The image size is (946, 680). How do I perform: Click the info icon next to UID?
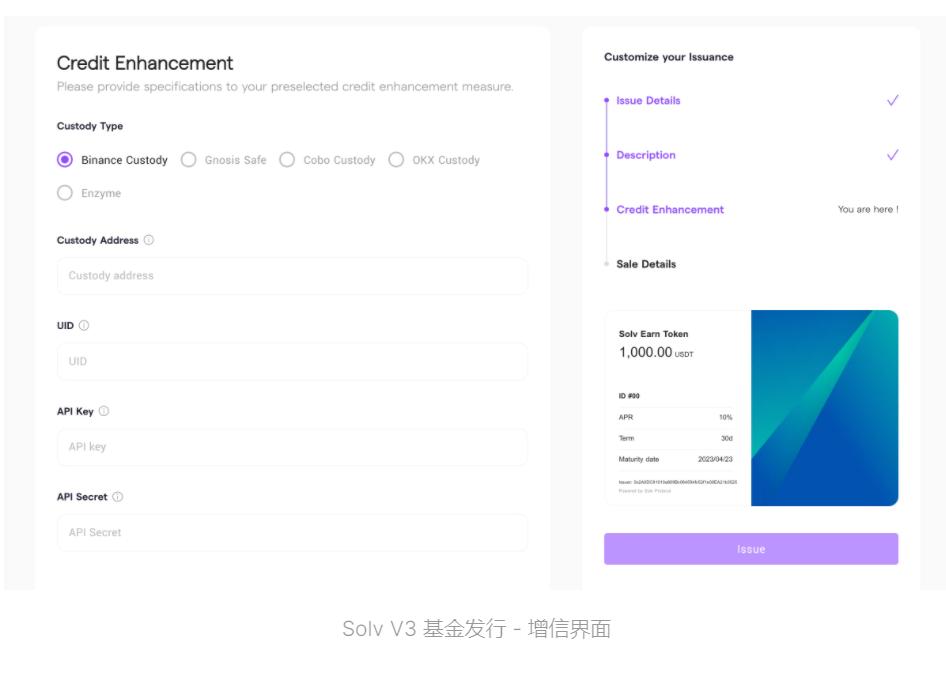tap(84, 326)
